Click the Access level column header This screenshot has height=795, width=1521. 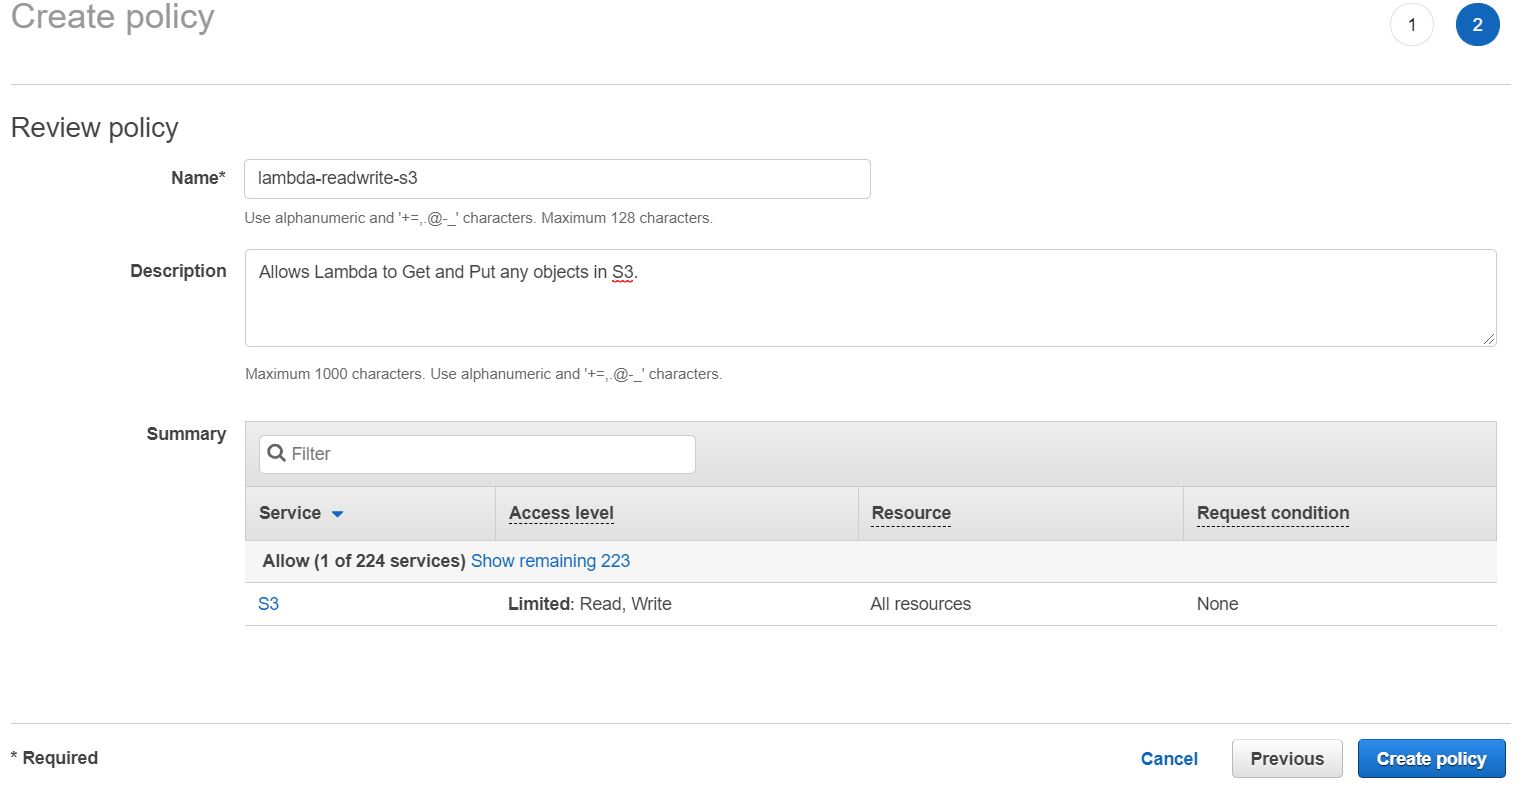pyautogui.click(x=561, y=513)
